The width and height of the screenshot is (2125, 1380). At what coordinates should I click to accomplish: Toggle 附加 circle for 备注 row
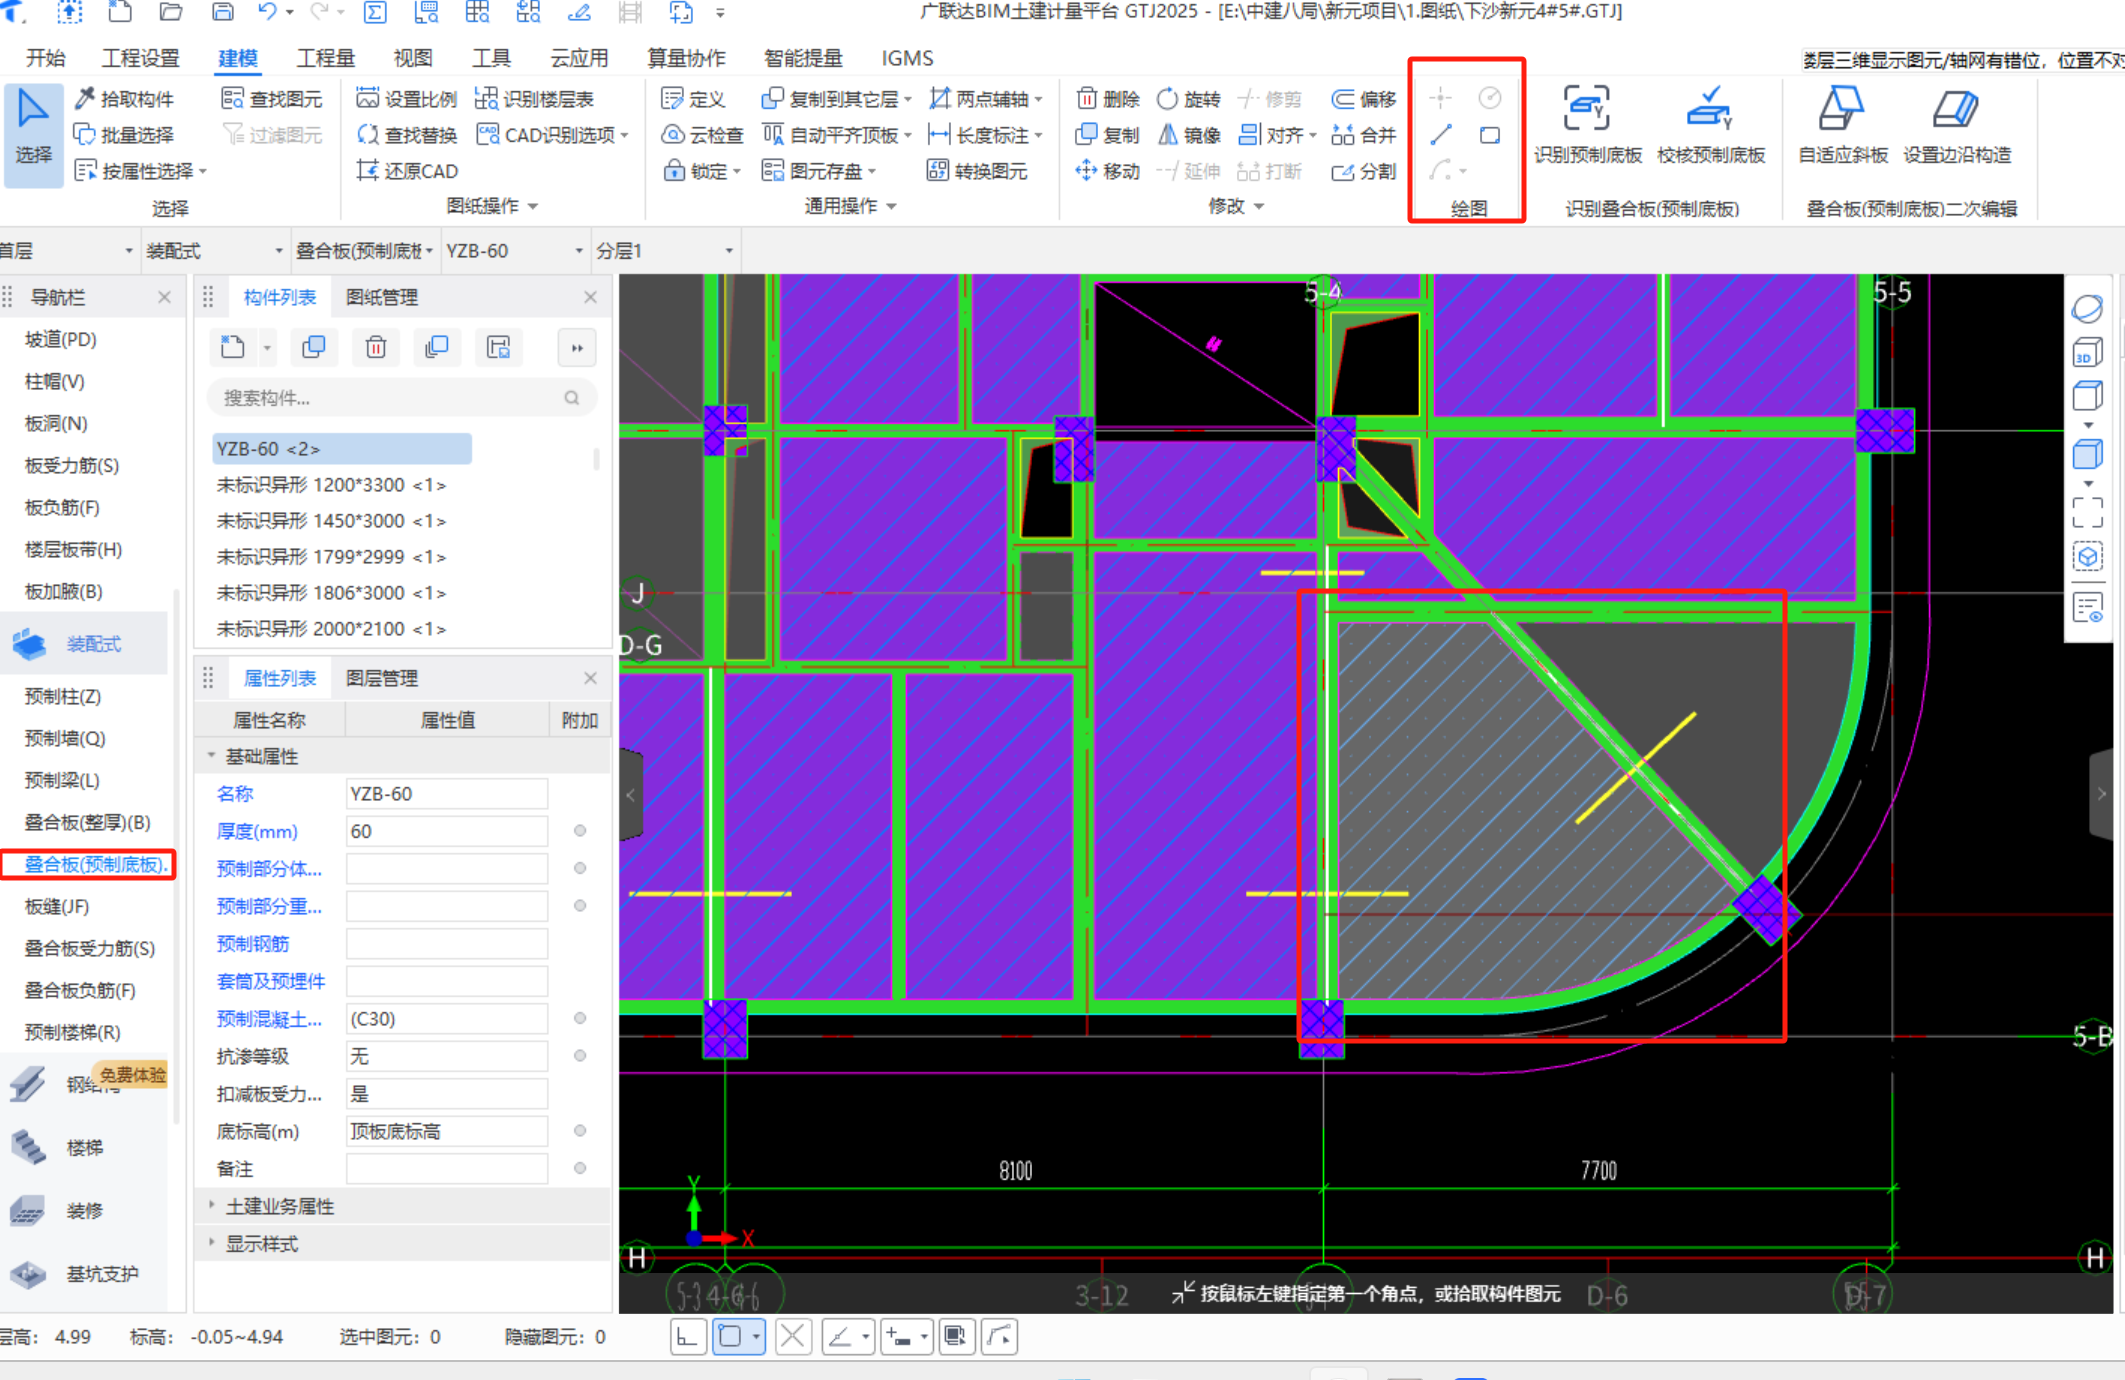580,1168
